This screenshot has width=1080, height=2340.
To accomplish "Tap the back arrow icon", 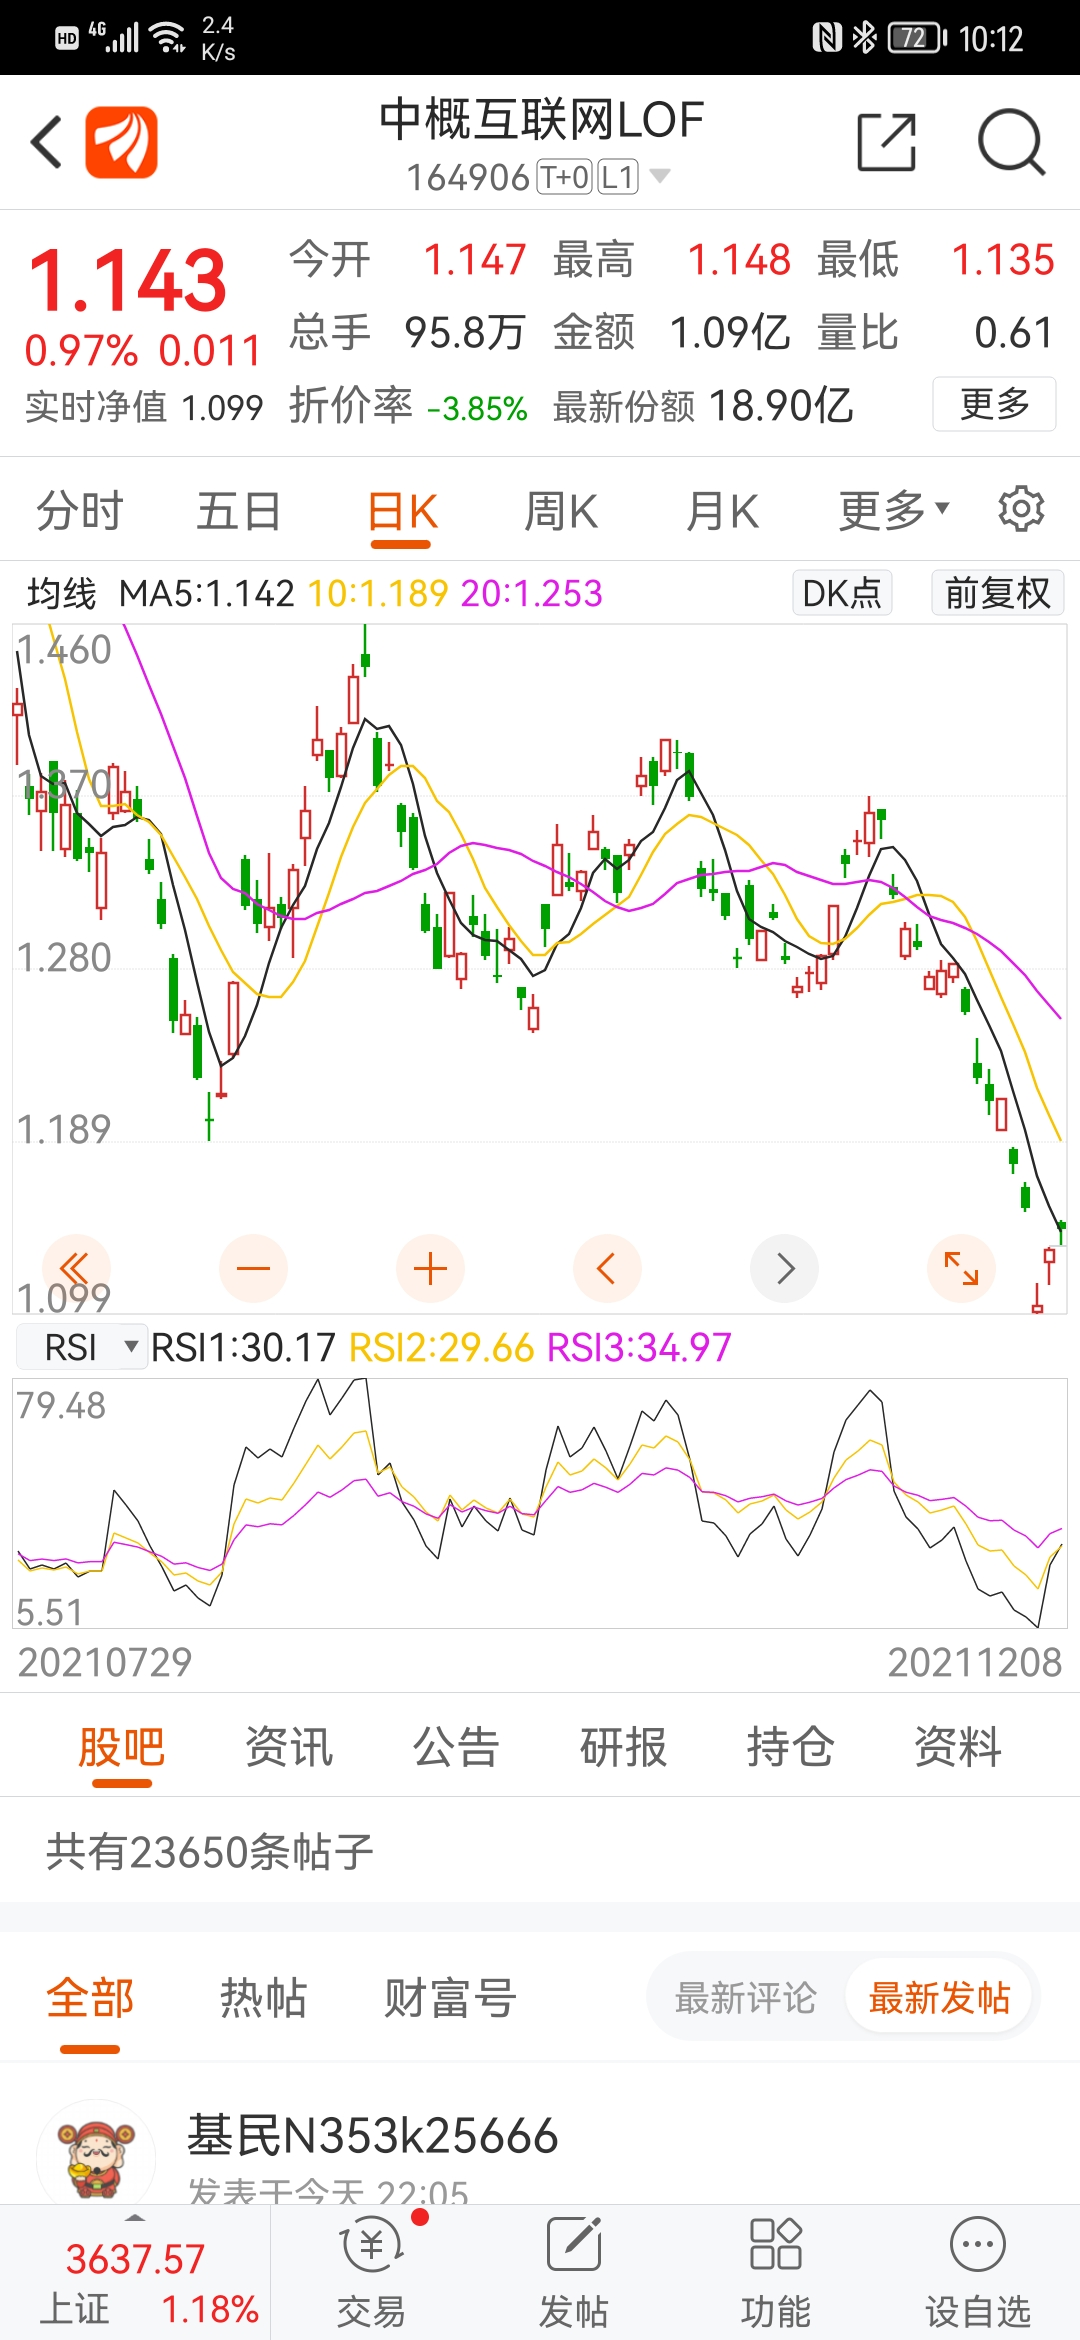I will point(47,141).
